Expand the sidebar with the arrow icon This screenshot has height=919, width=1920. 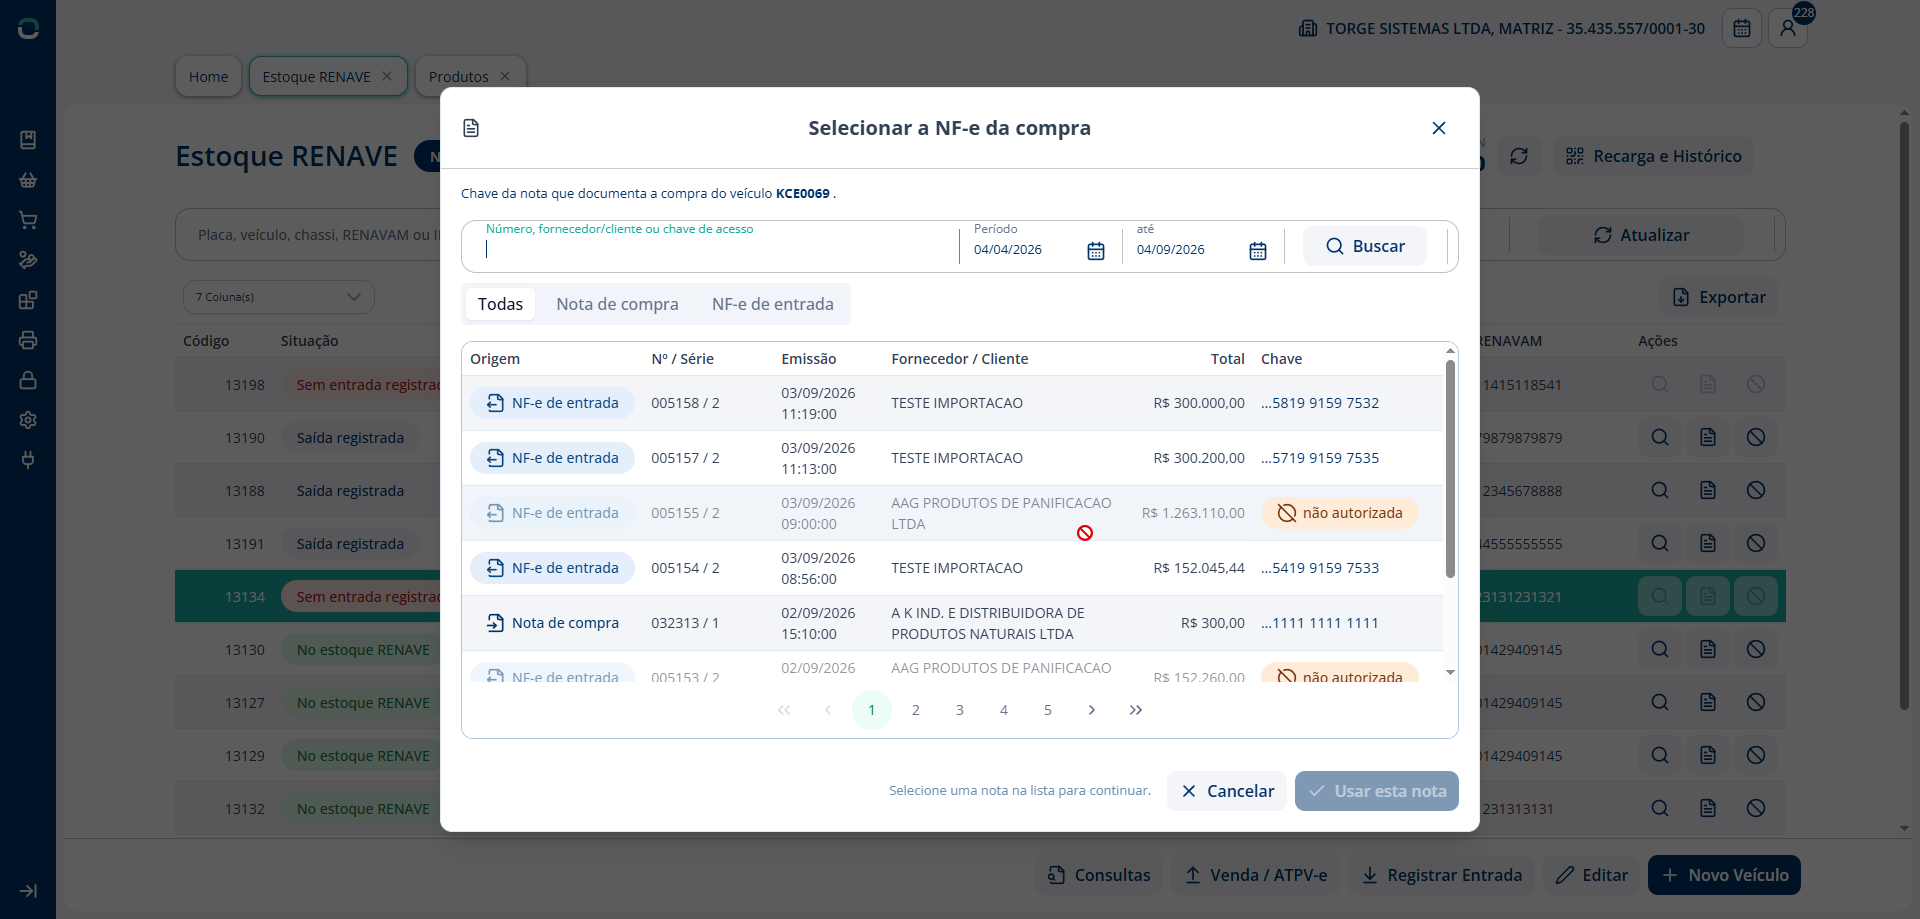coord(28,891)
